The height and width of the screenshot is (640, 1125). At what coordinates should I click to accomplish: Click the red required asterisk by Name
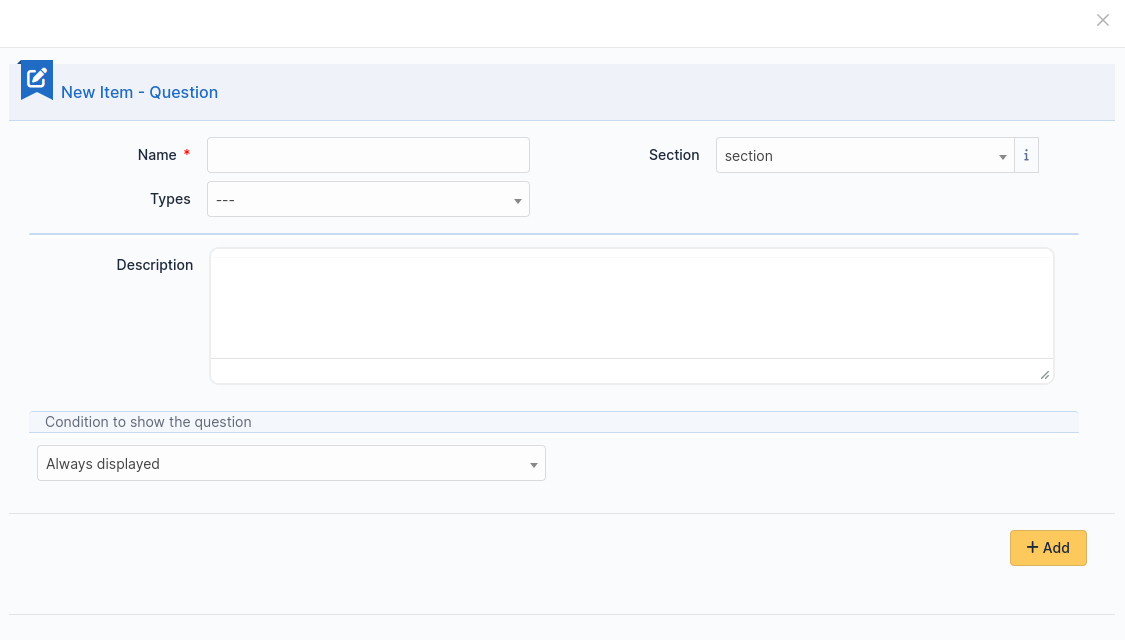coord(187,155)
